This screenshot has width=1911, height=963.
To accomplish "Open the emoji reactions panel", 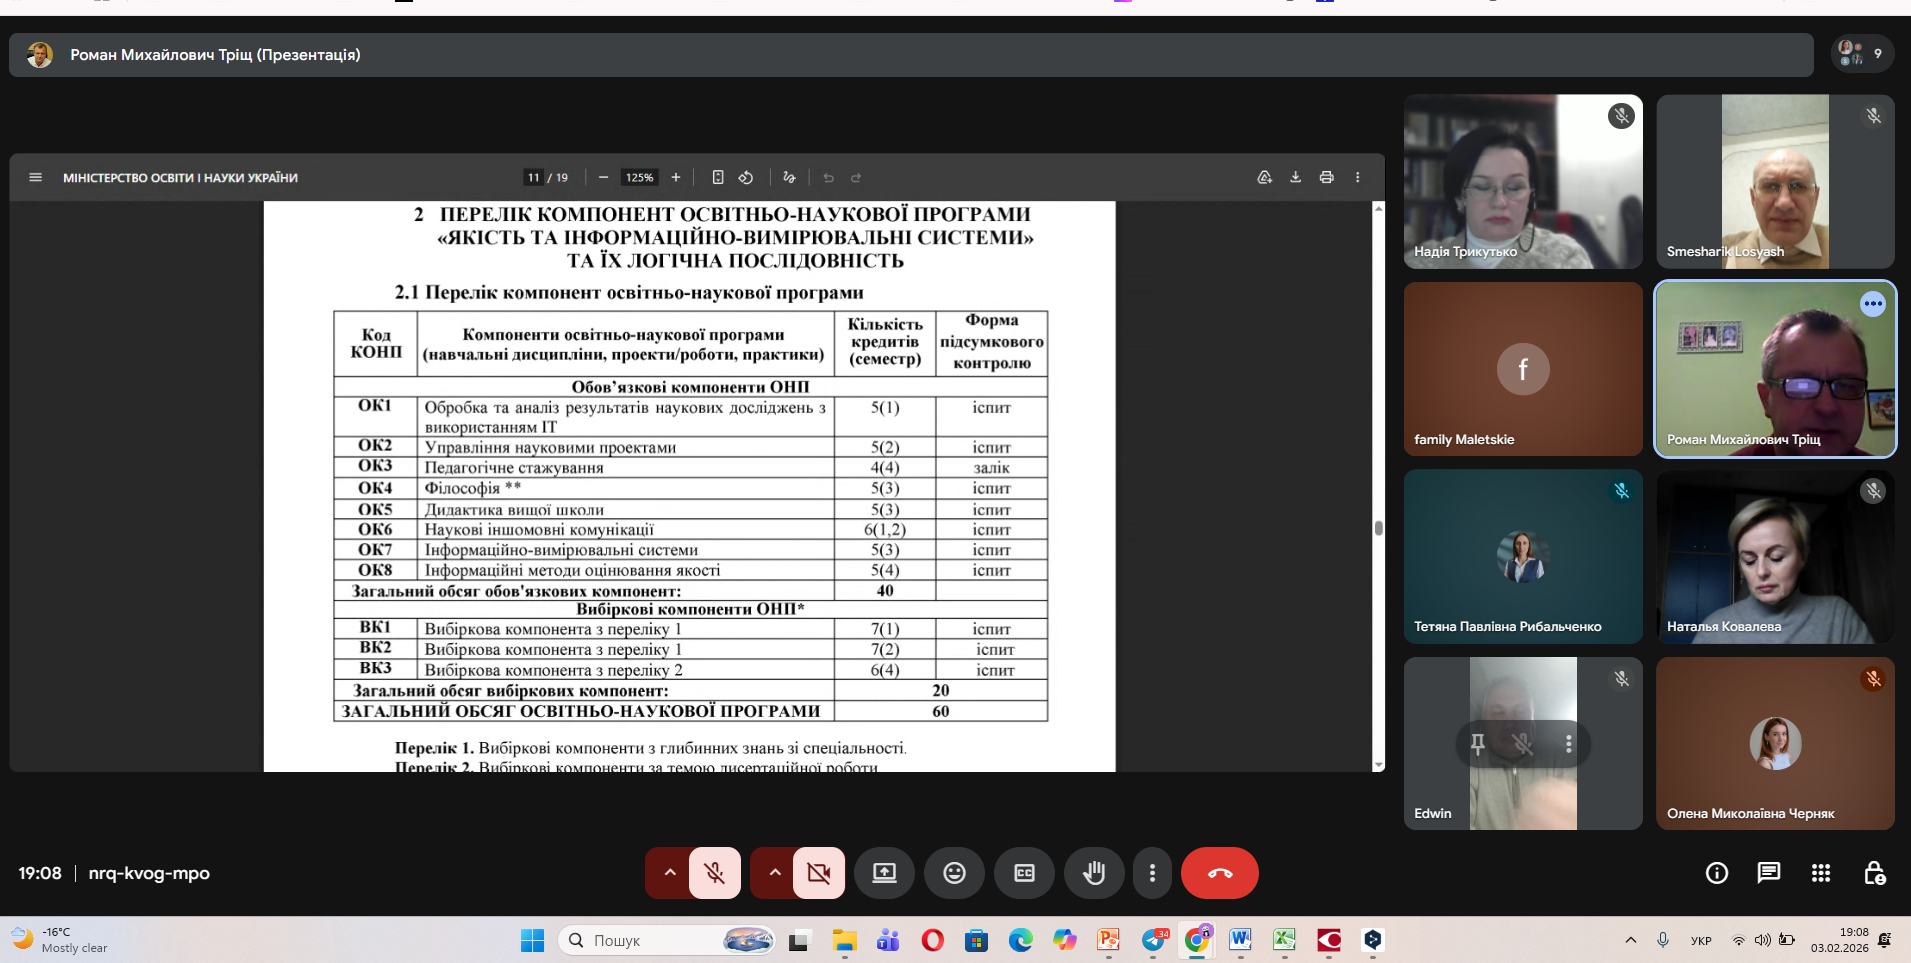I will click(954, 873).
